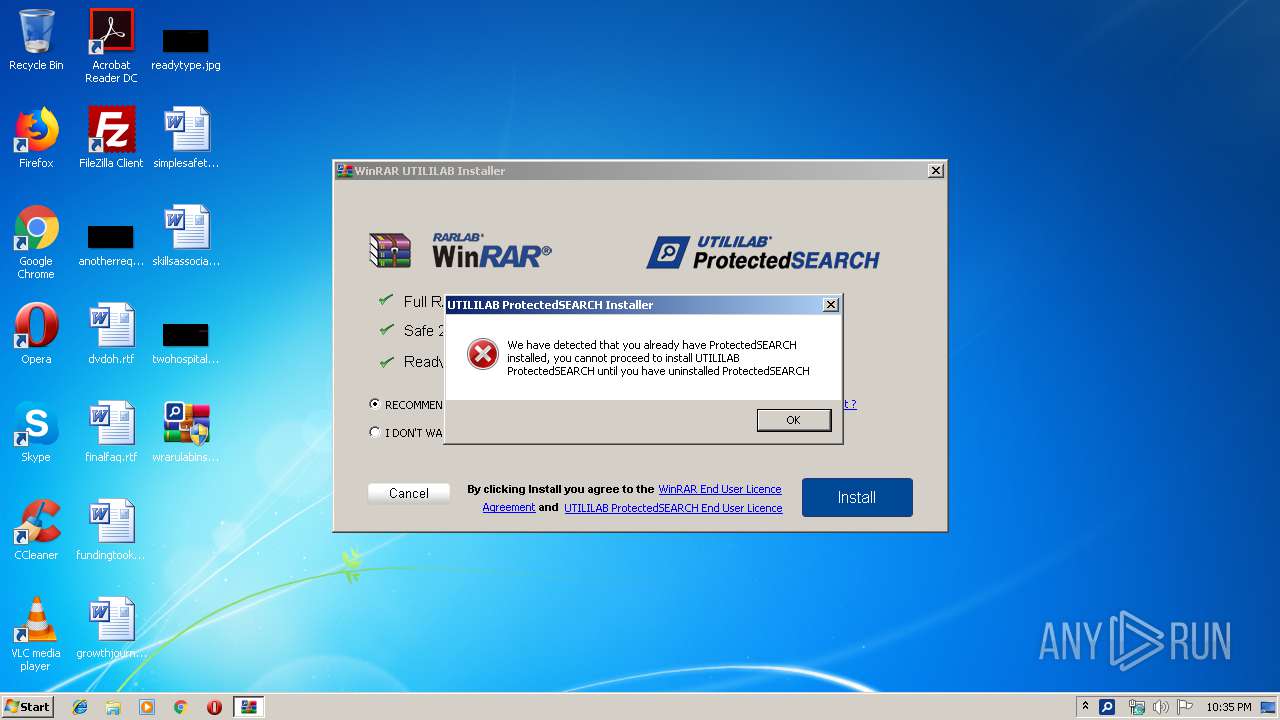Image resolution: width=1280 pixels, height=720 pixels.
Task: Select wrarulabins... installer icon
Action: pyautogui.click(x=186, y=432)
